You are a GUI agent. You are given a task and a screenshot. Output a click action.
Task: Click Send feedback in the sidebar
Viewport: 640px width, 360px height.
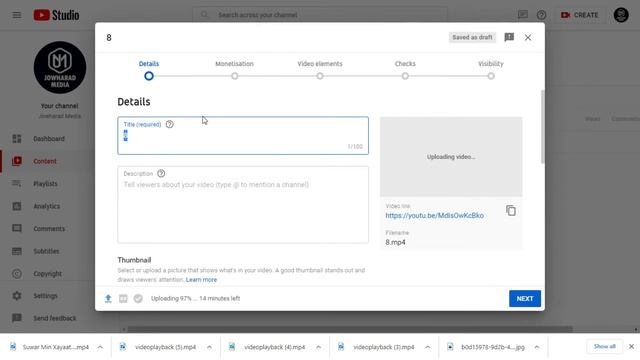[54, 318]
